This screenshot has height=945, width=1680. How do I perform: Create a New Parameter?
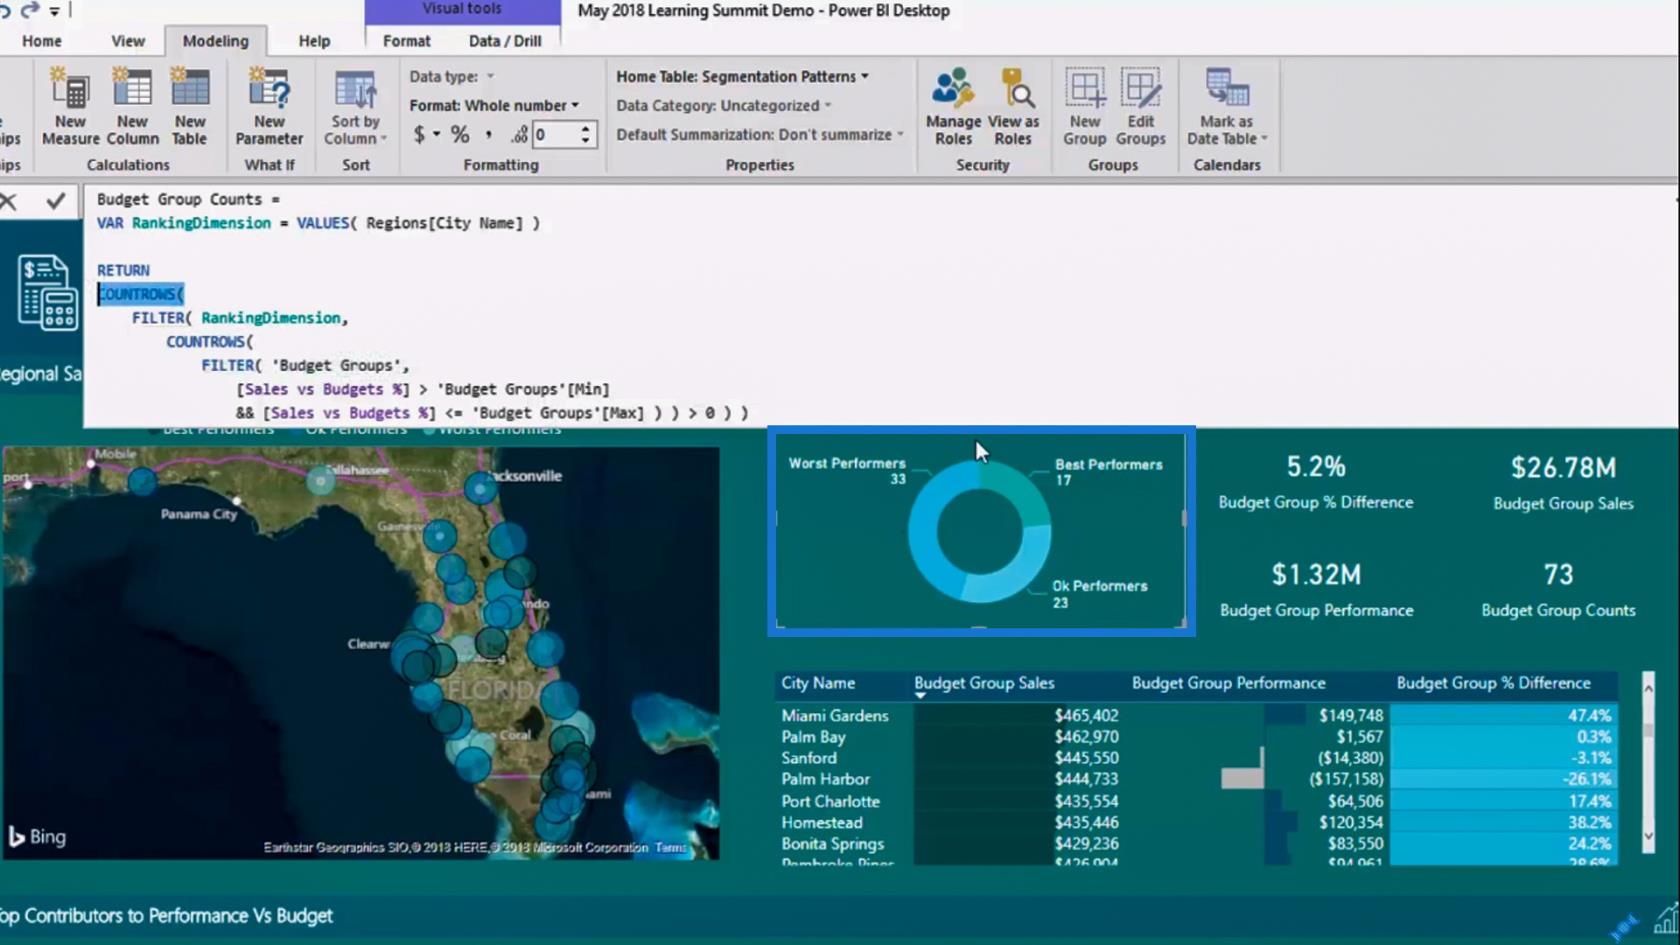point(269,105)
